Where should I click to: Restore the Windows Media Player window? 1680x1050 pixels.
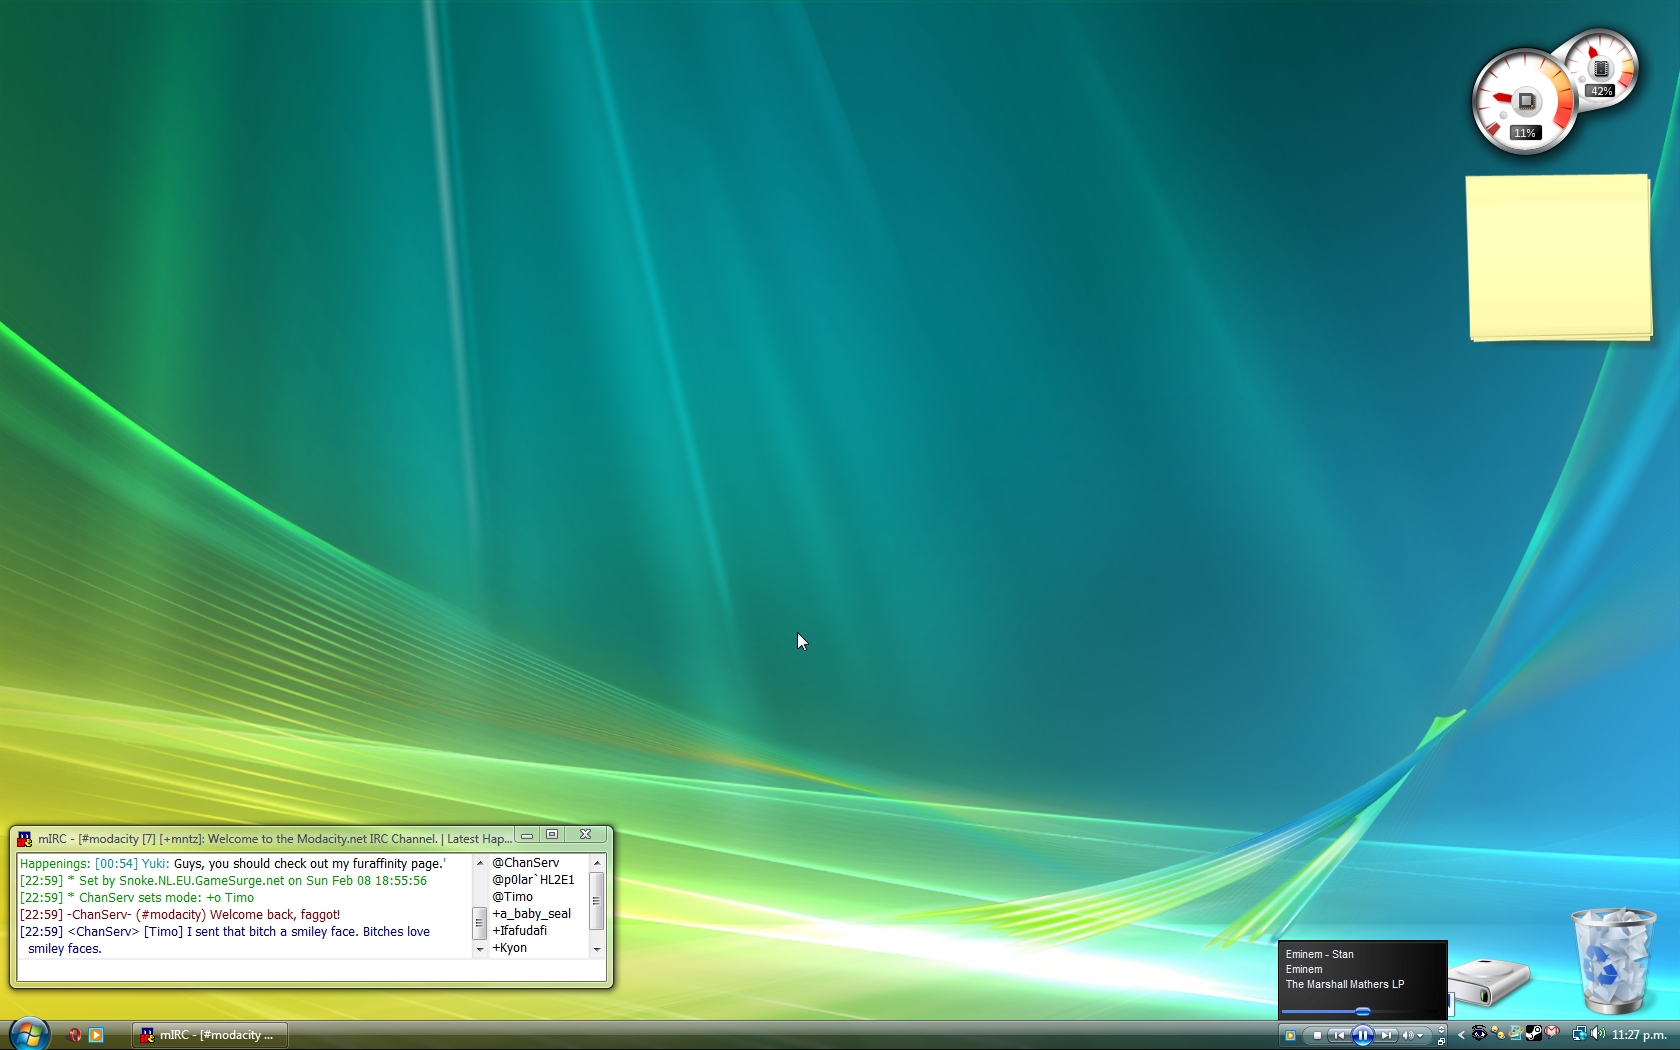pos(1441,1040)
